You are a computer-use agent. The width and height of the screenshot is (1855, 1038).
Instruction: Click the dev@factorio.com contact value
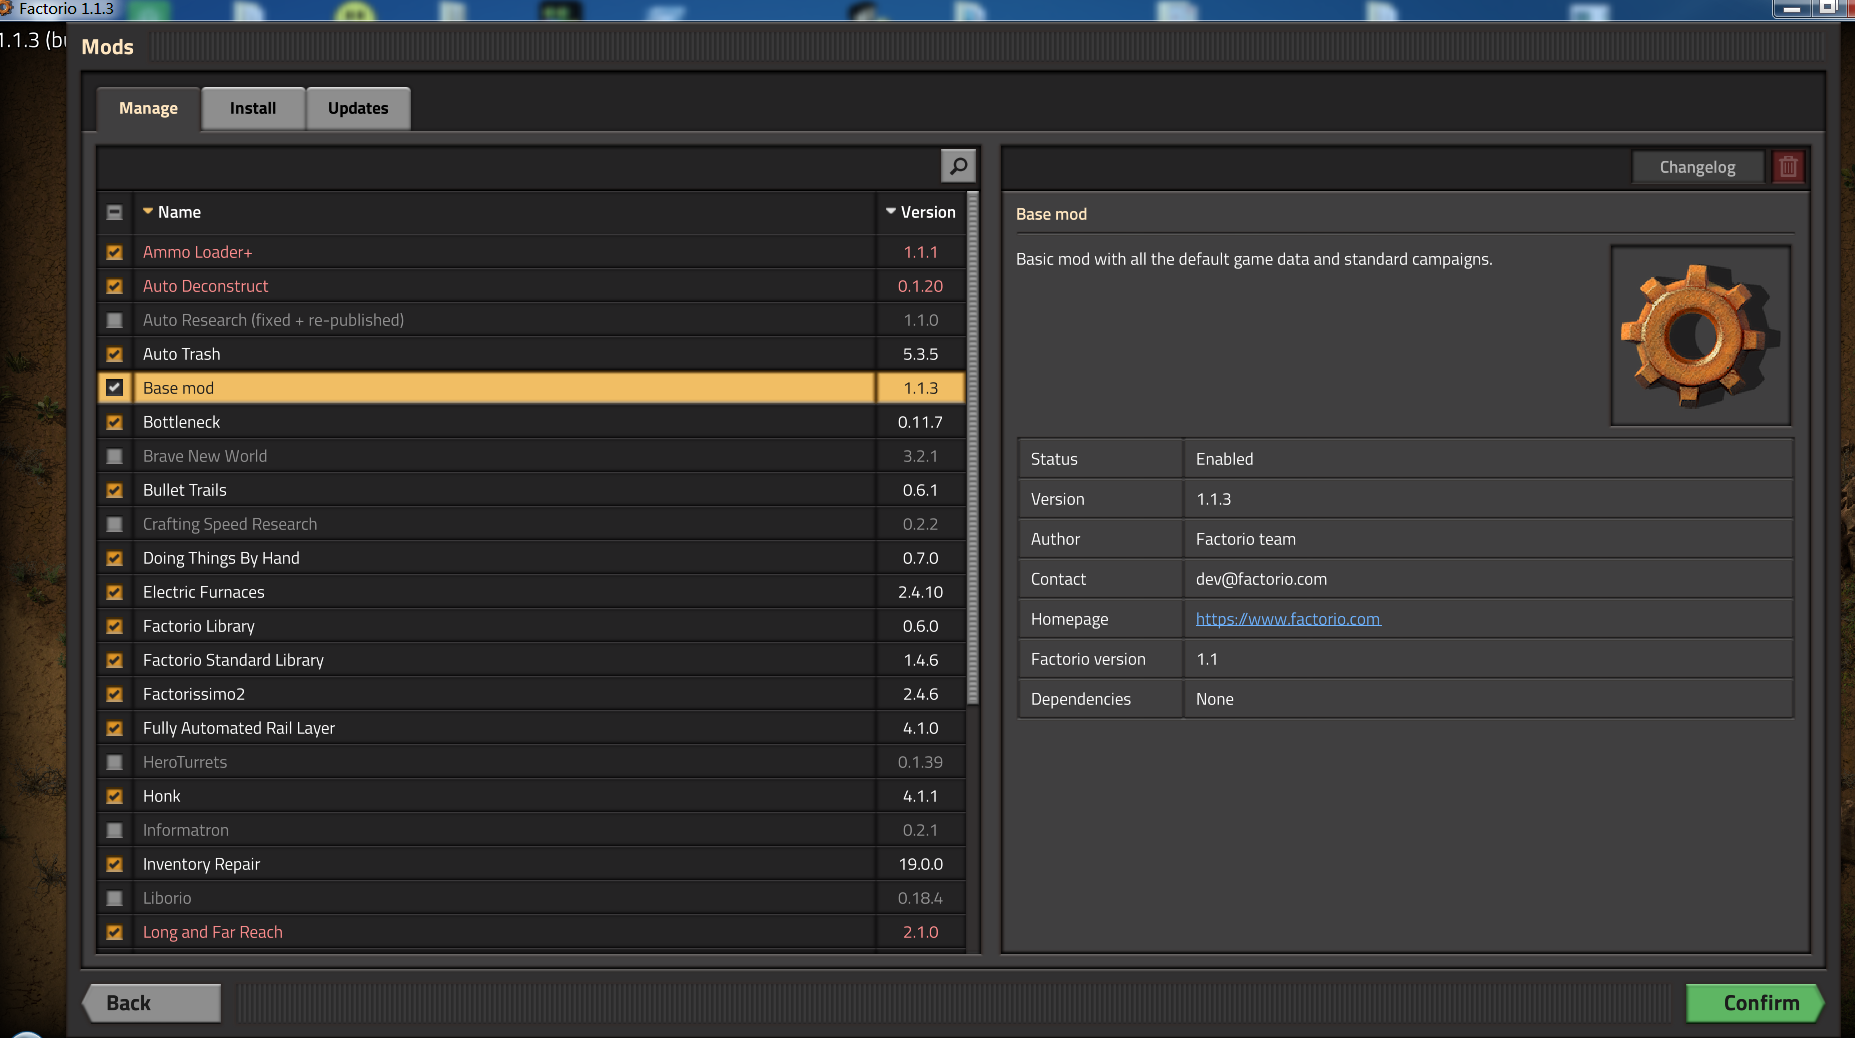click(1261, 579)
